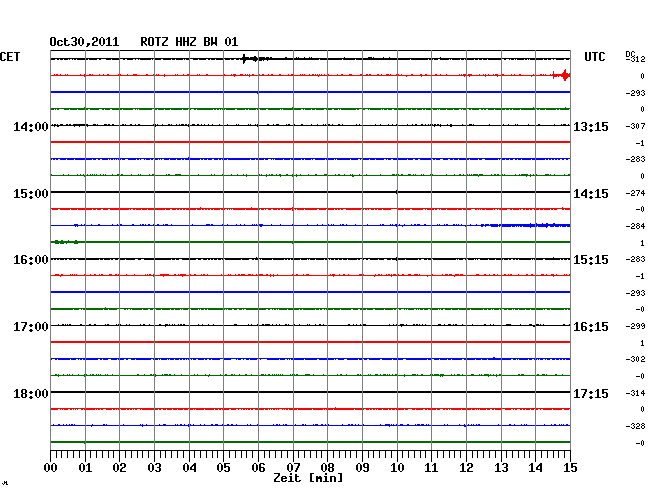Click the 08 minute axis label
The width and height of the screenshot is (650, 494).
pyautogui.click(x=327, y=468)
